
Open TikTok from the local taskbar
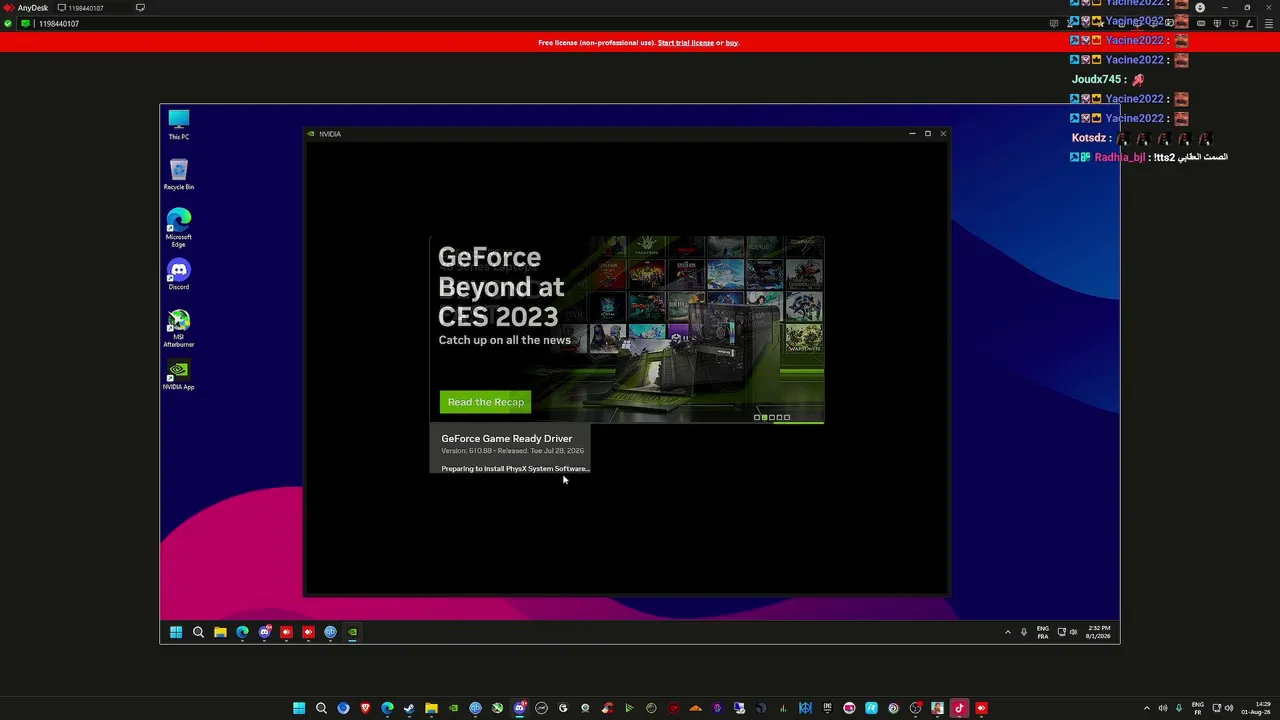click(x=959, y=709)
